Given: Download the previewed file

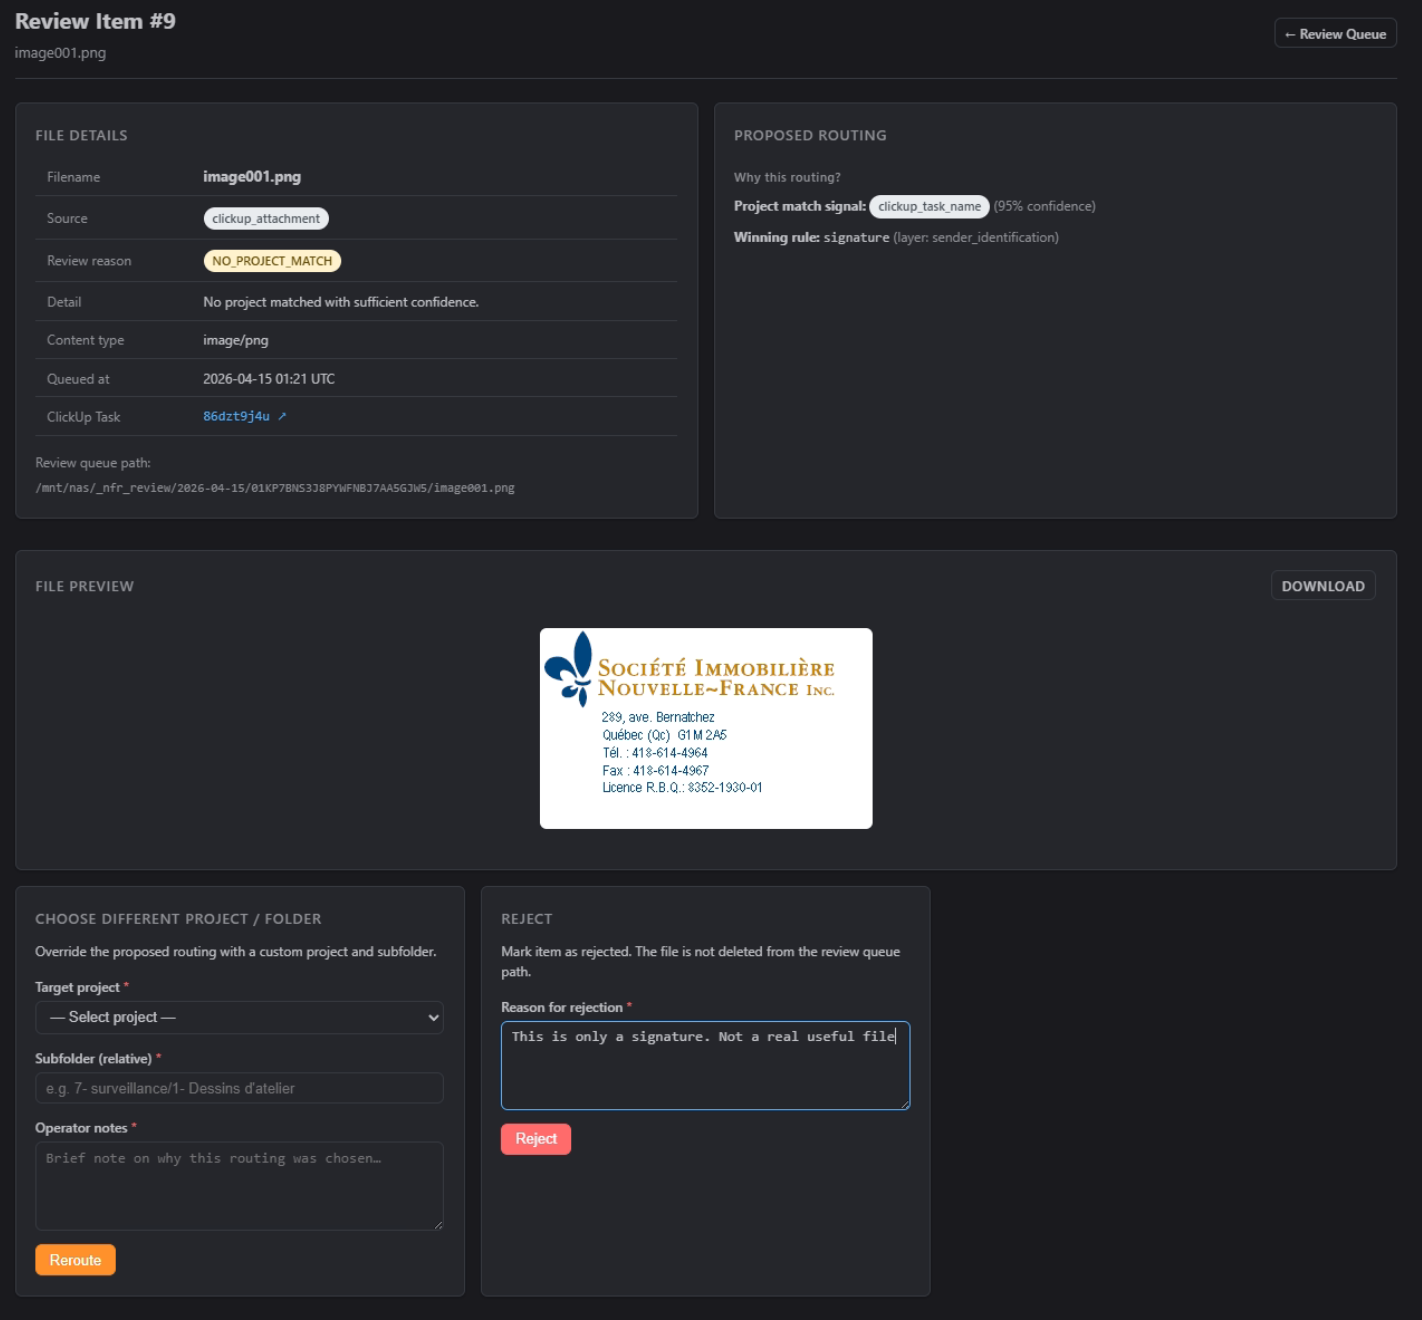Looking at the screenshot, I should click(1322, 586).
